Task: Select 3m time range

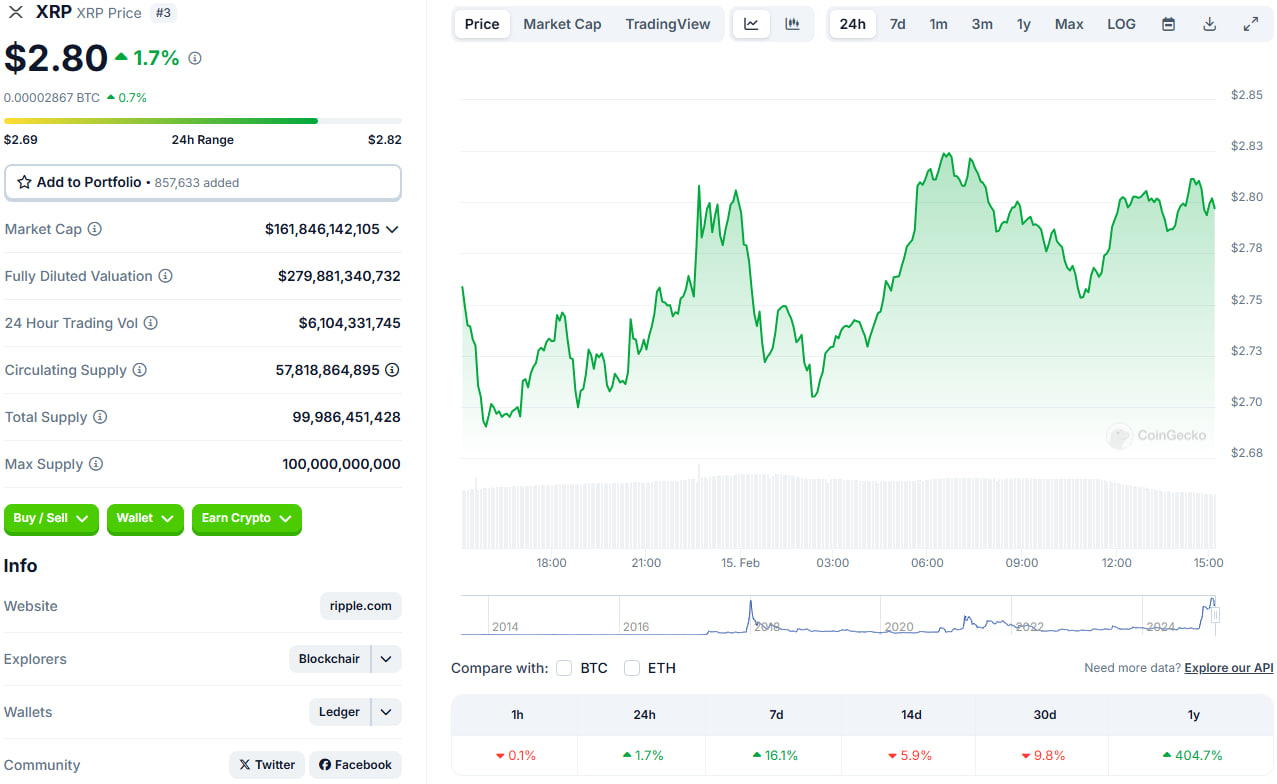Action: coord(982,24)
